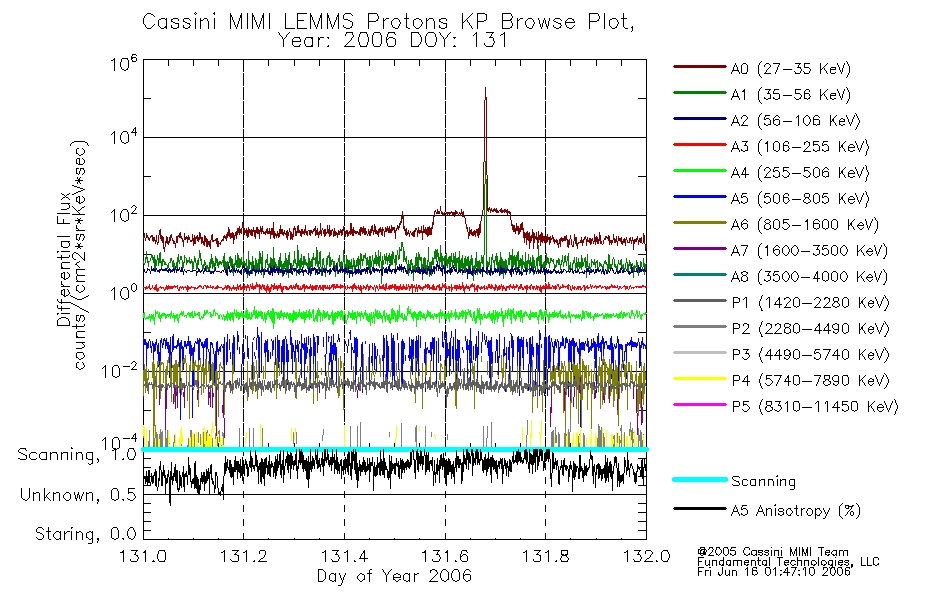Click the 'Unknown, 0.5' axis label
Screen dimensions: 950x600
coord(78,496)
